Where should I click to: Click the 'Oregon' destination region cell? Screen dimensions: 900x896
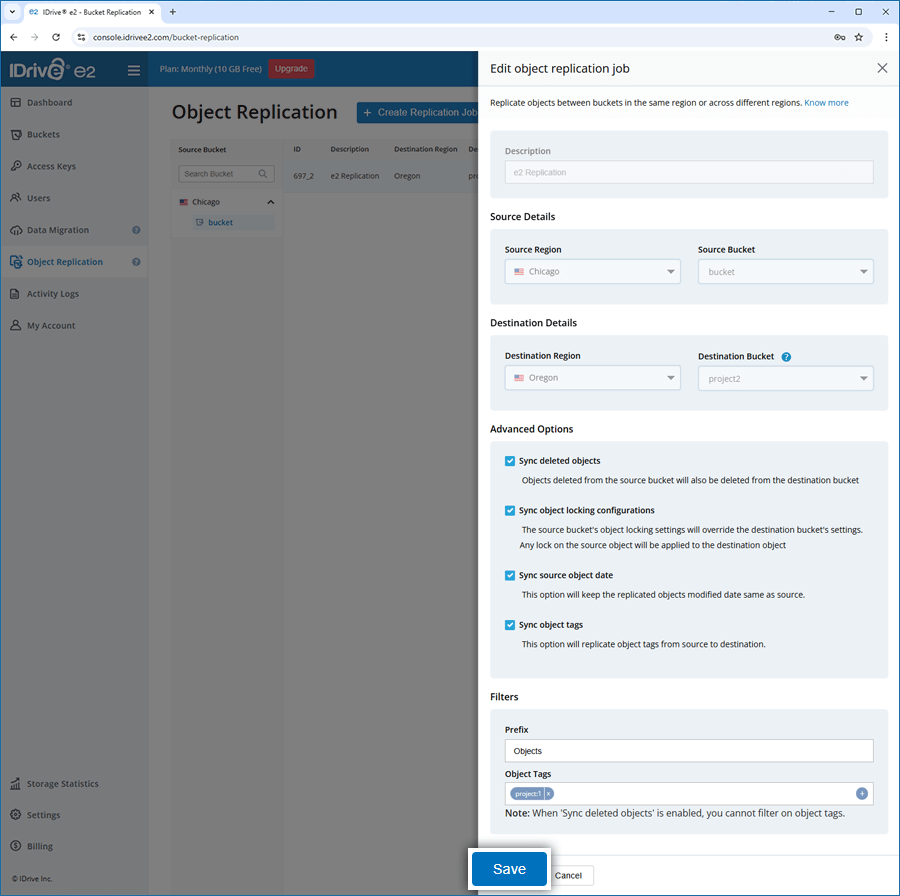pos(407,176)
